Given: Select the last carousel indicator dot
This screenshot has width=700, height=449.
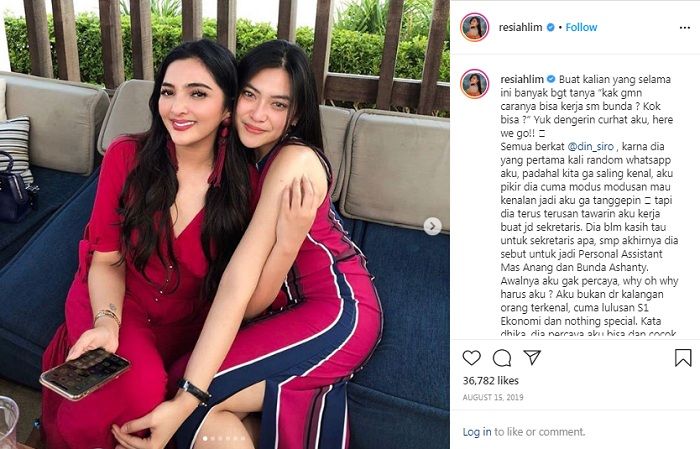Looking at the screenshot, I should [243, 438].
